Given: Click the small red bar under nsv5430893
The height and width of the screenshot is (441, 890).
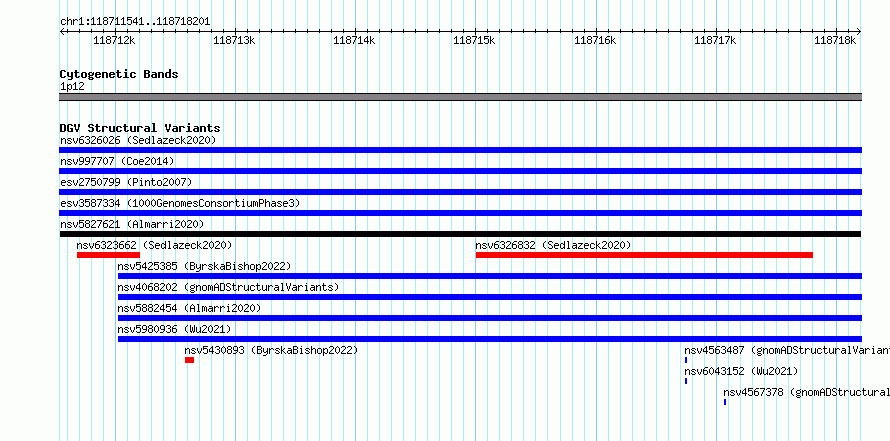Looking at the screenshot, I should [190, 360].
